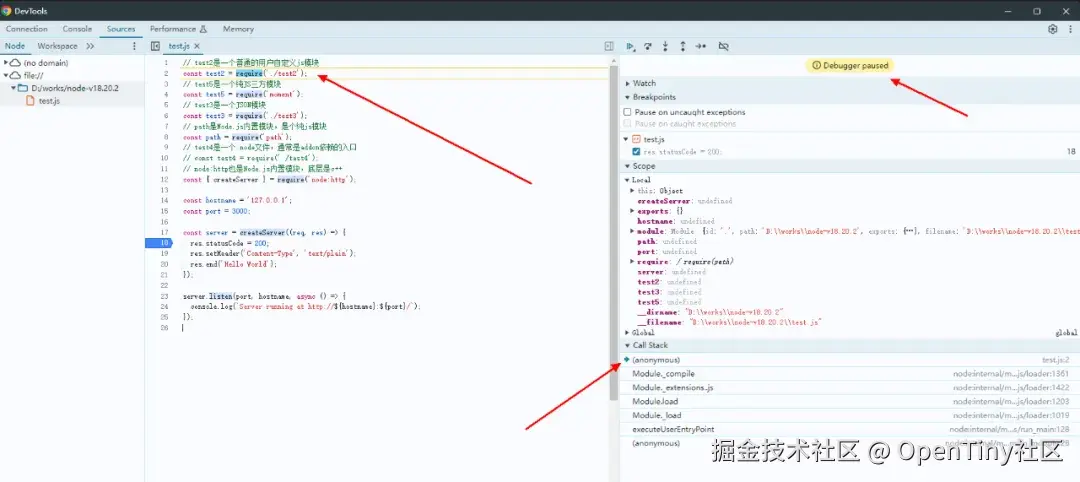Viewport: 1080px width, 482px height.
Task: Click the orange test.js icon in Breakpoints
Action: [636, 139]
